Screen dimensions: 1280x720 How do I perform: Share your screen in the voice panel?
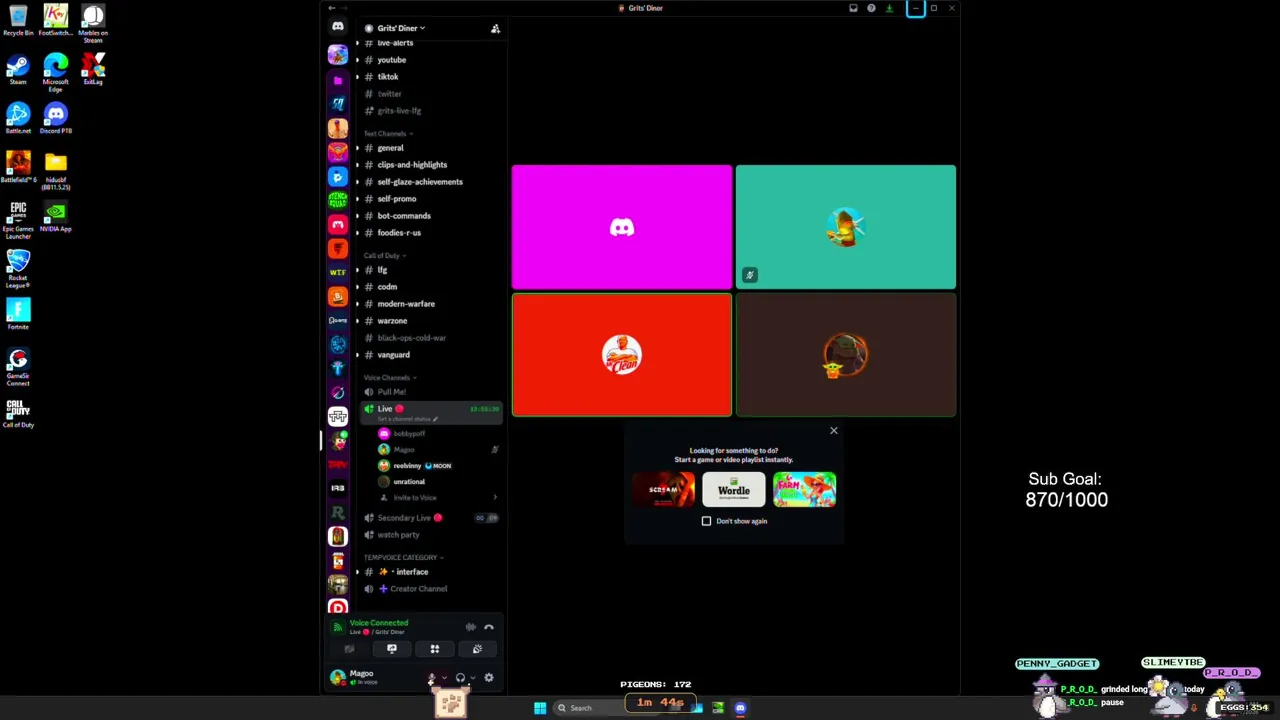392,649
